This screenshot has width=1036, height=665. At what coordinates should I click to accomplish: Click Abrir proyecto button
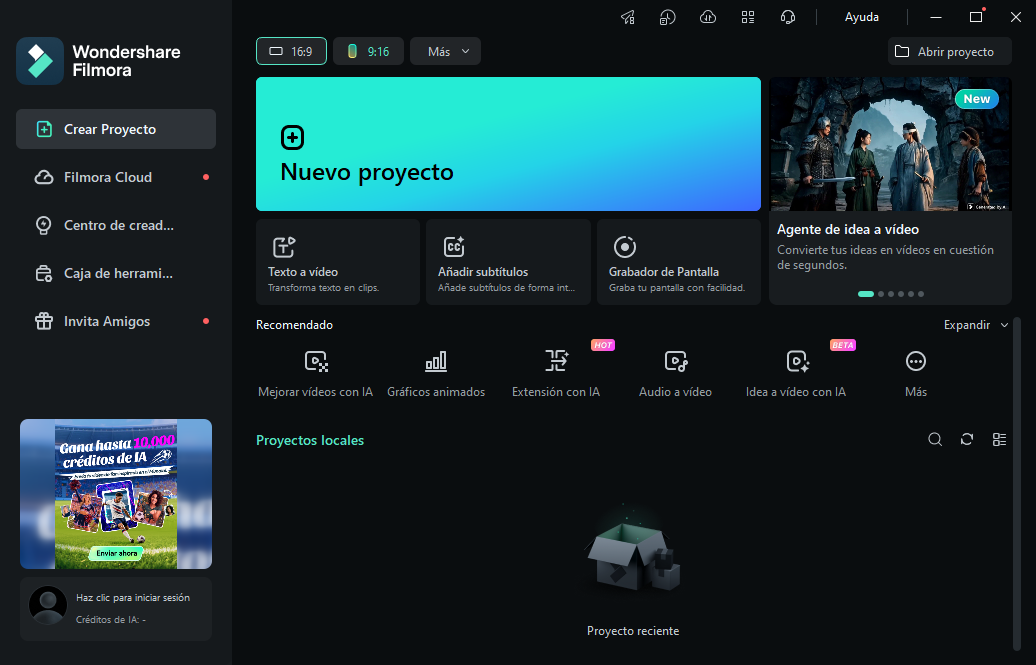(x=949, y=52)
